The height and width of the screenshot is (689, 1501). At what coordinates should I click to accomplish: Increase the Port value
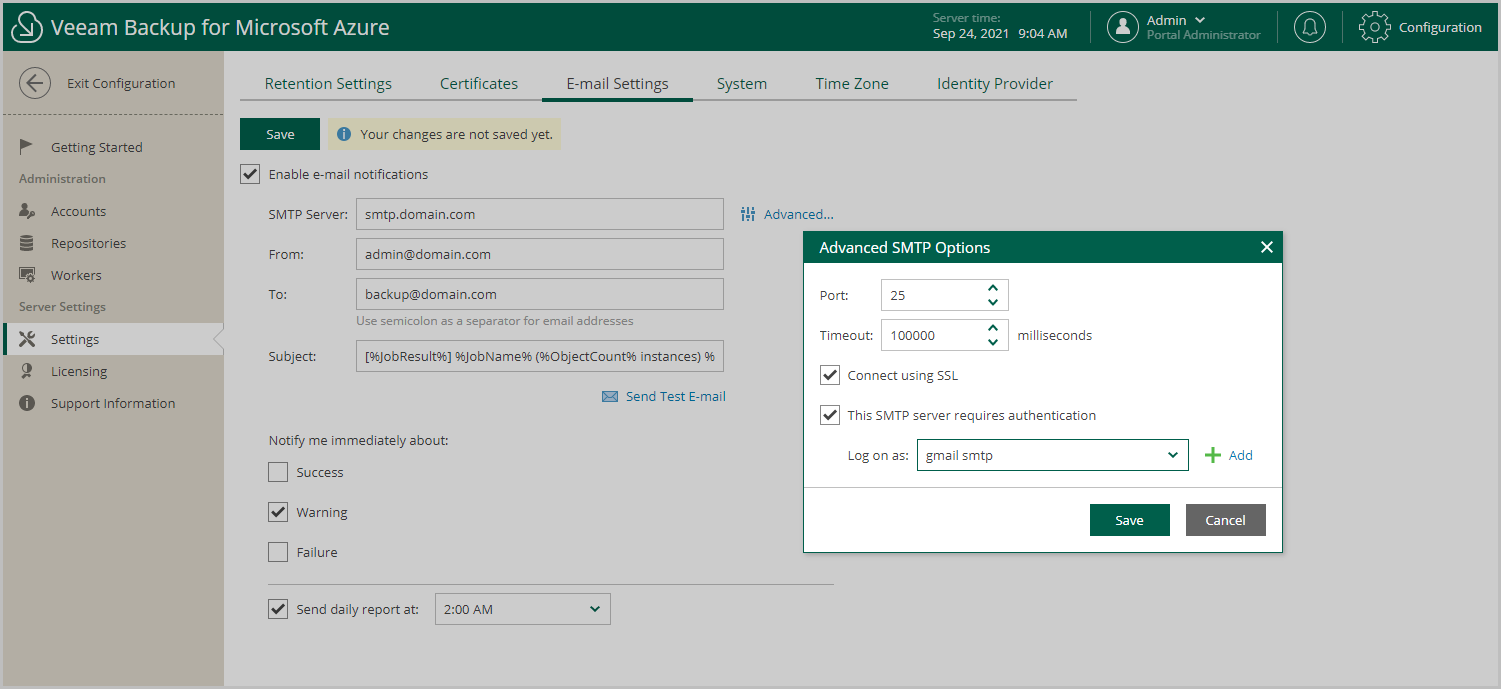993,288
